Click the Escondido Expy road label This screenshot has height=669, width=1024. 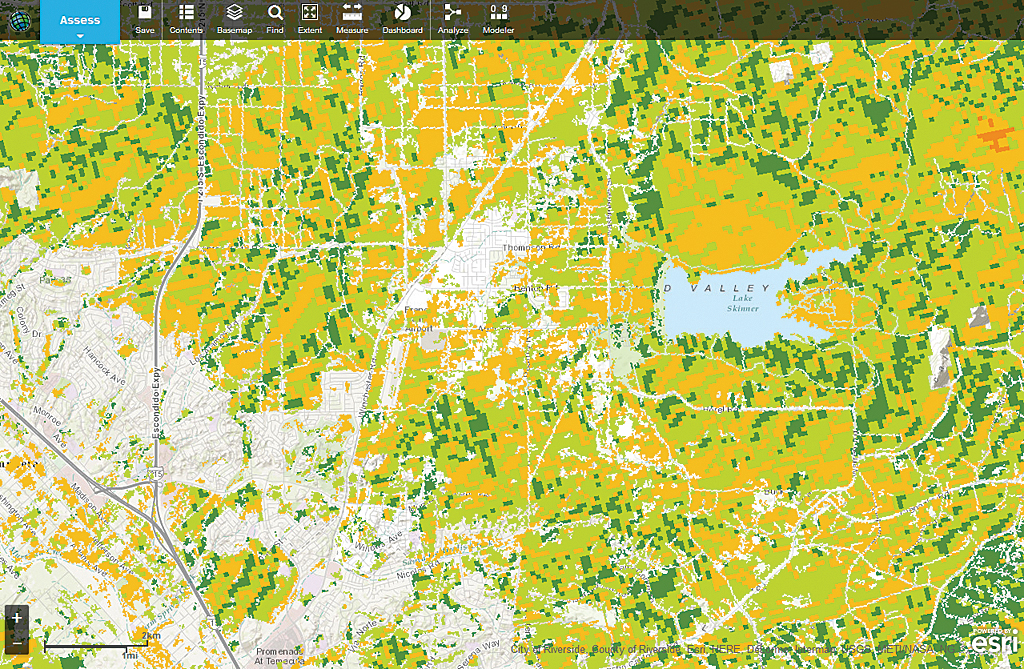(156, 403)
